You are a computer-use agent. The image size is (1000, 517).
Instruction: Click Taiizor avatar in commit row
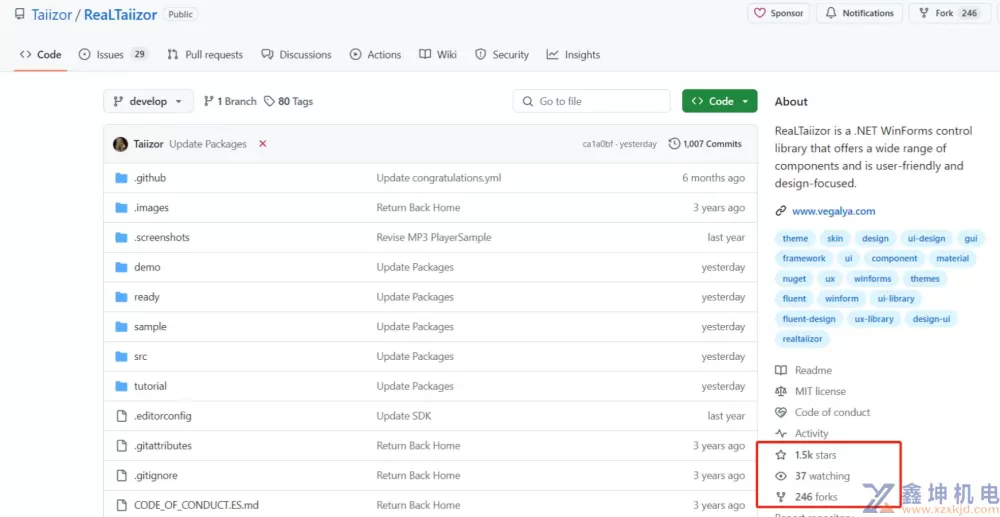[121, 144]
